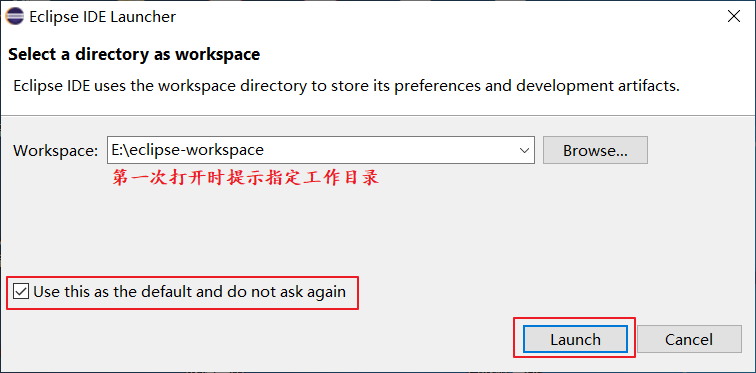756x373 pixels.
Task: Click the 'Select a directory as workspace' heading
Action: (x=134, y=54)
